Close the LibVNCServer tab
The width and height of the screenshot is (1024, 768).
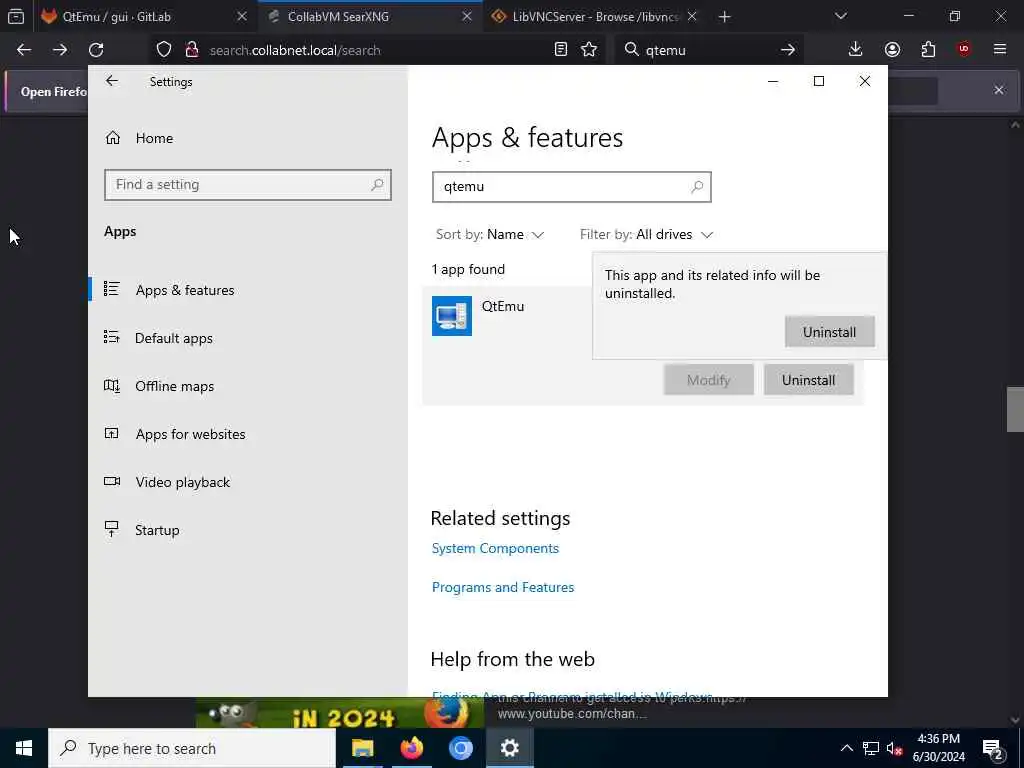(x=692, y=16)
